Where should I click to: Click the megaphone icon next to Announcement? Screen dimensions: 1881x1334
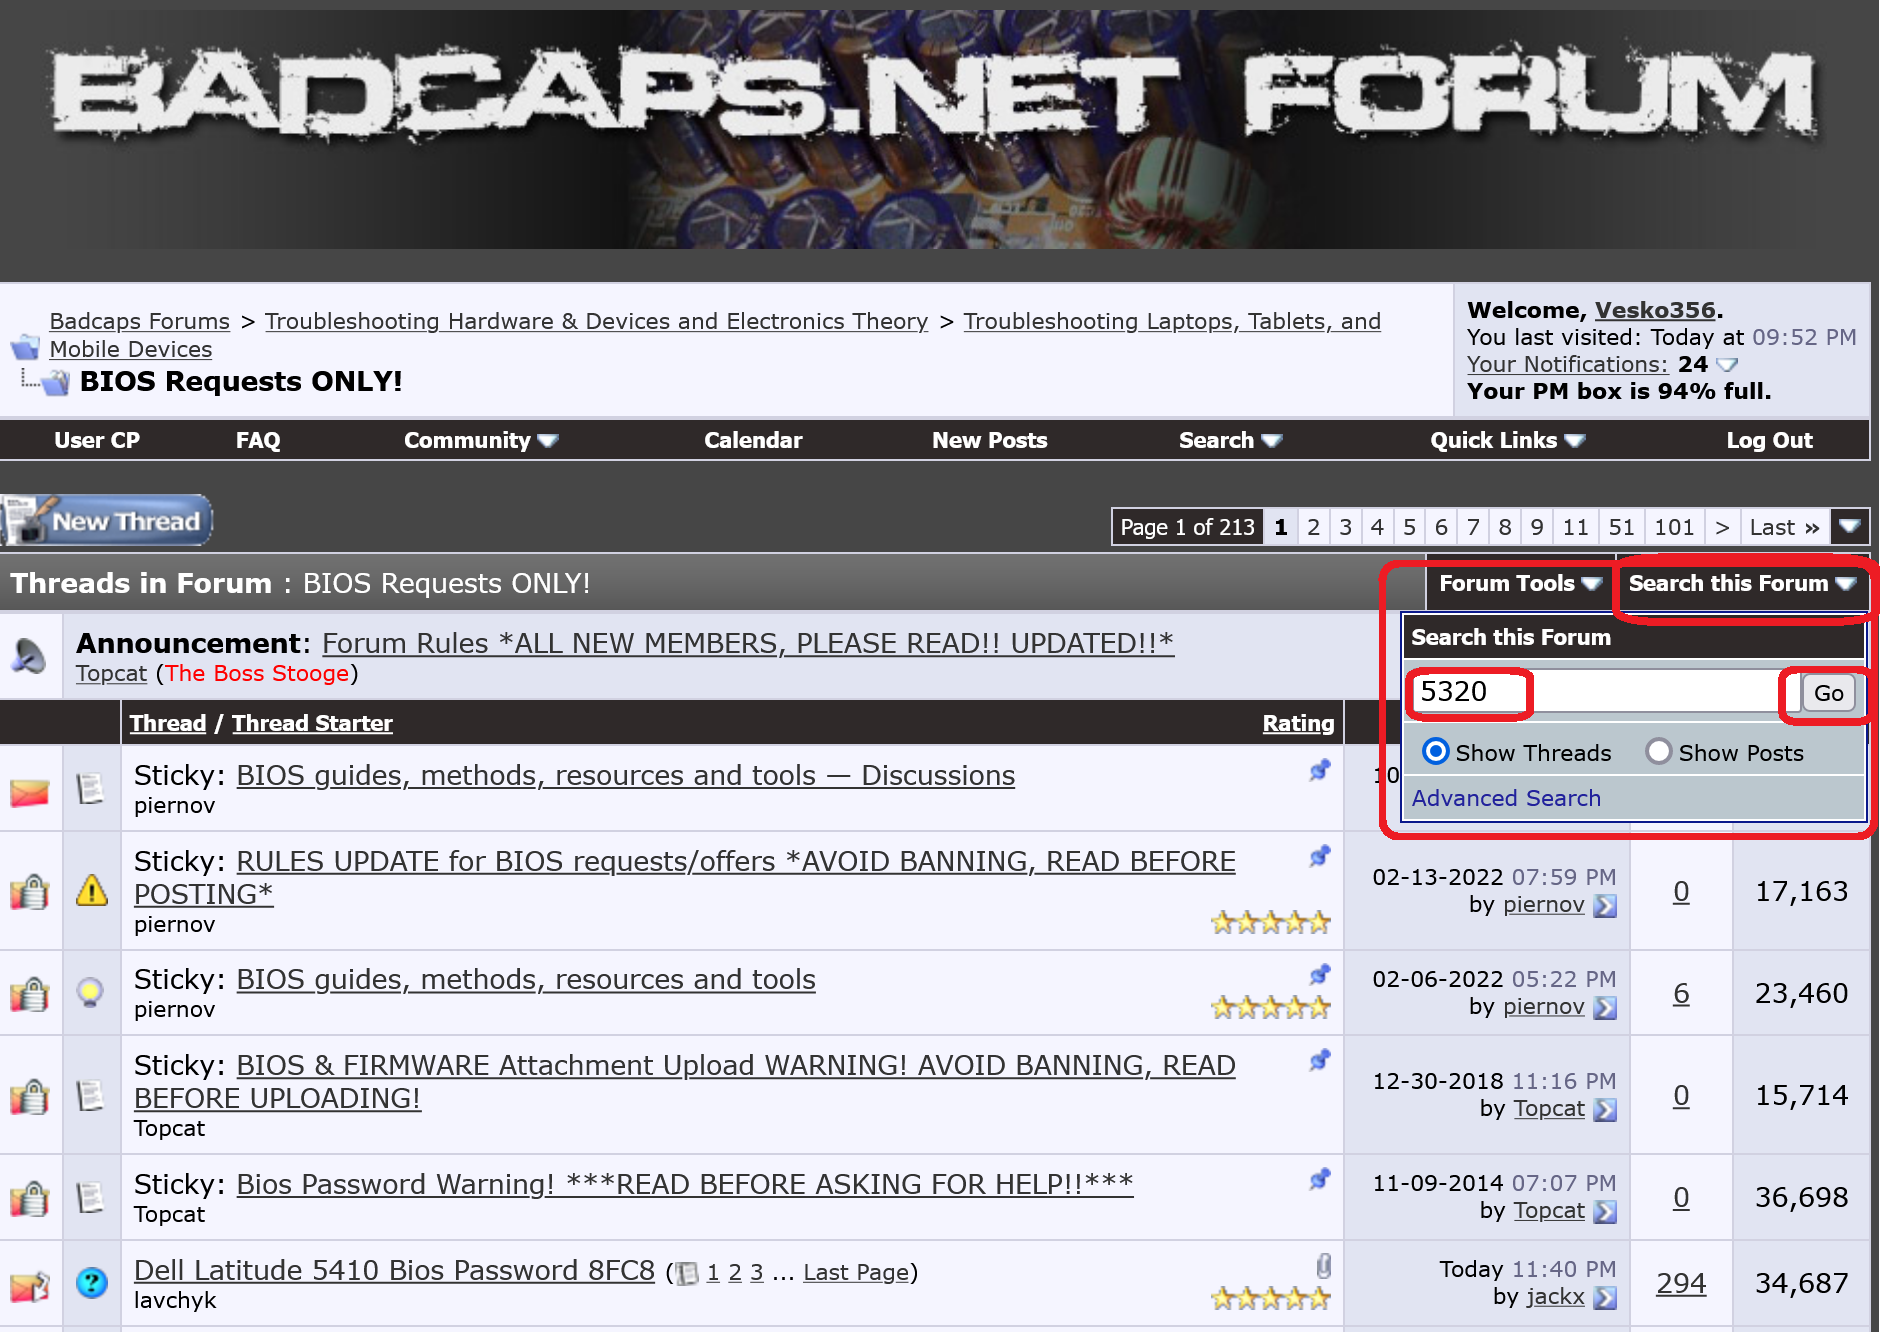(28, 657)
